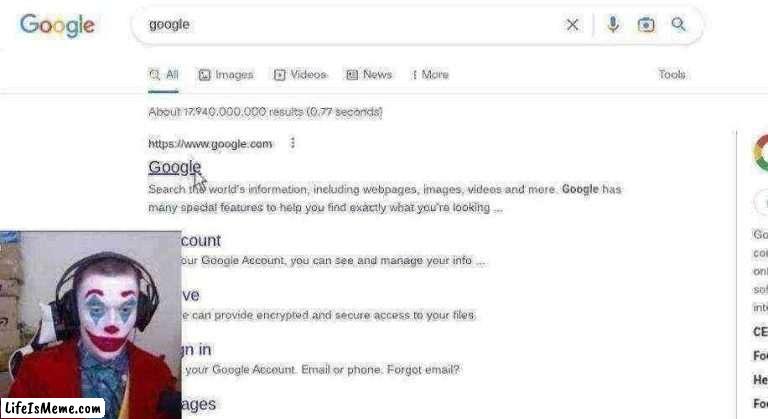Viewport: 768px width, 419px height.
Task: Clear the search box with X icon
Action: click(572, 25)
